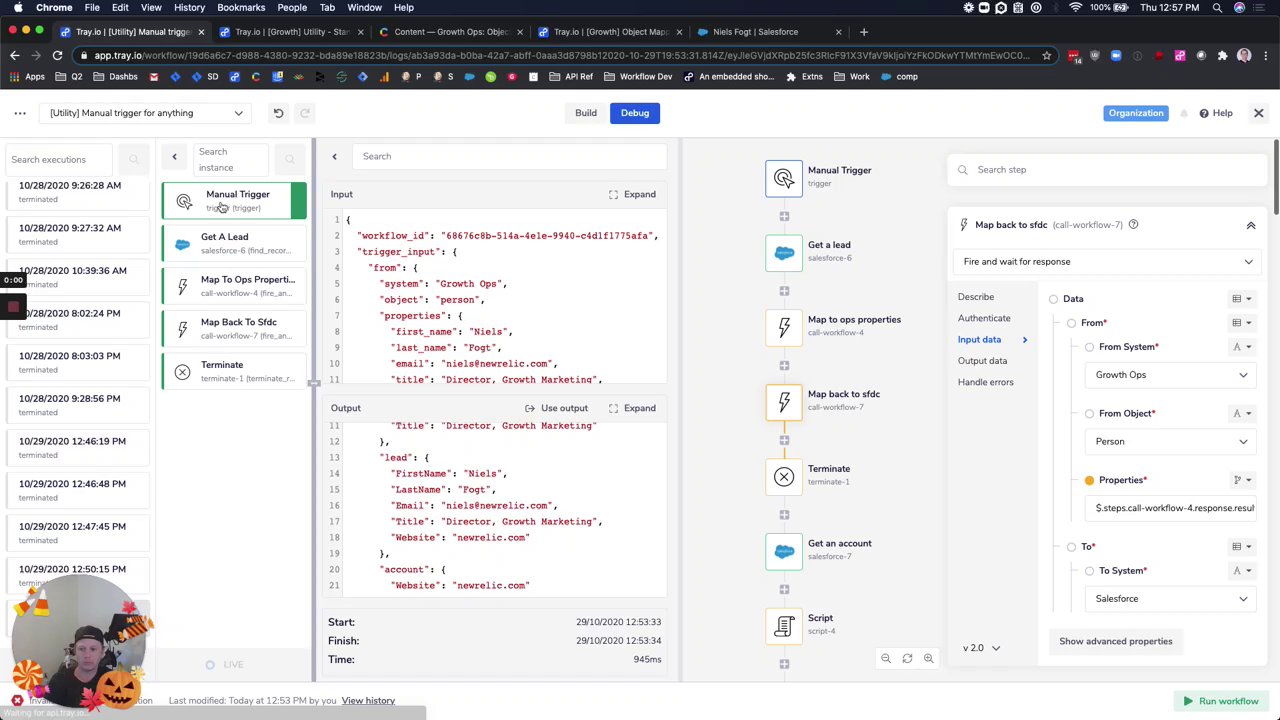Open Fire and wait for response dropdown
The height and width of the screenshot is (720, 1280).
[x=1107, y=262]
